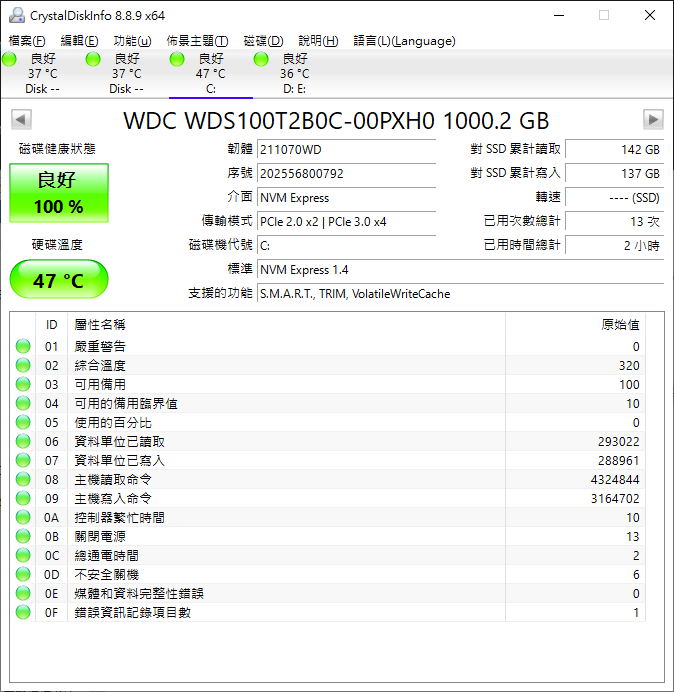Minimize the CrystalDiskInfo window
The width and height of the screenshot is (674, 692).
tap(559, 15)
